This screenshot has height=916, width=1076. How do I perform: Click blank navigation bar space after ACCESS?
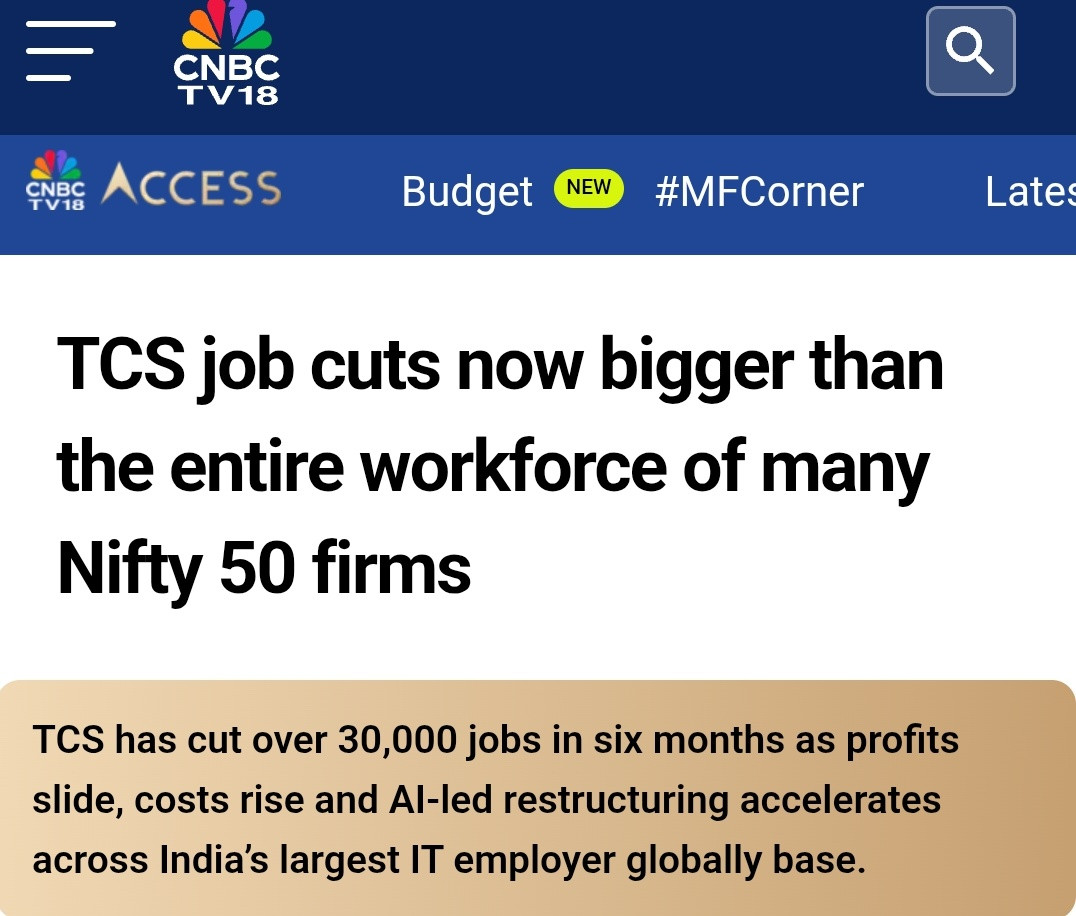(x=341, y=194)
